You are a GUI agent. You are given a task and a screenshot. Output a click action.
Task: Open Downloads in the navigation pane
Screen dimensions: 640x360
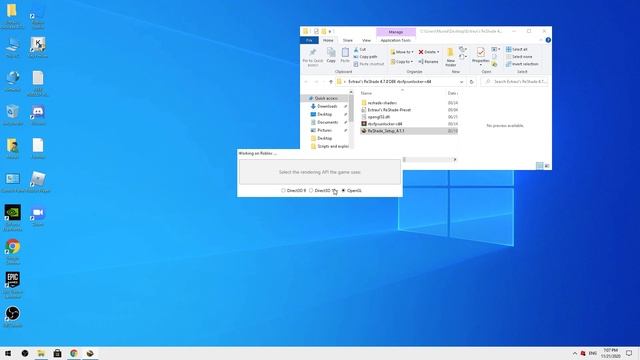[x=327, y=106]
